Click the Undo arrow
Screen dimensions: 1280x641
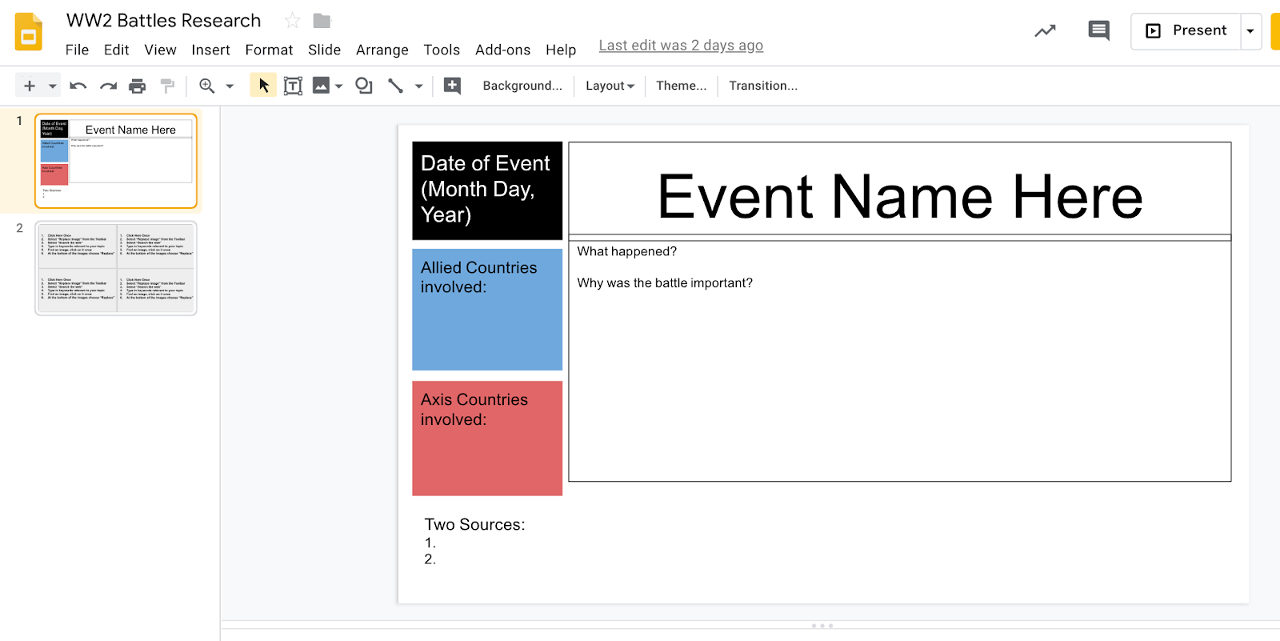[78, 86]
